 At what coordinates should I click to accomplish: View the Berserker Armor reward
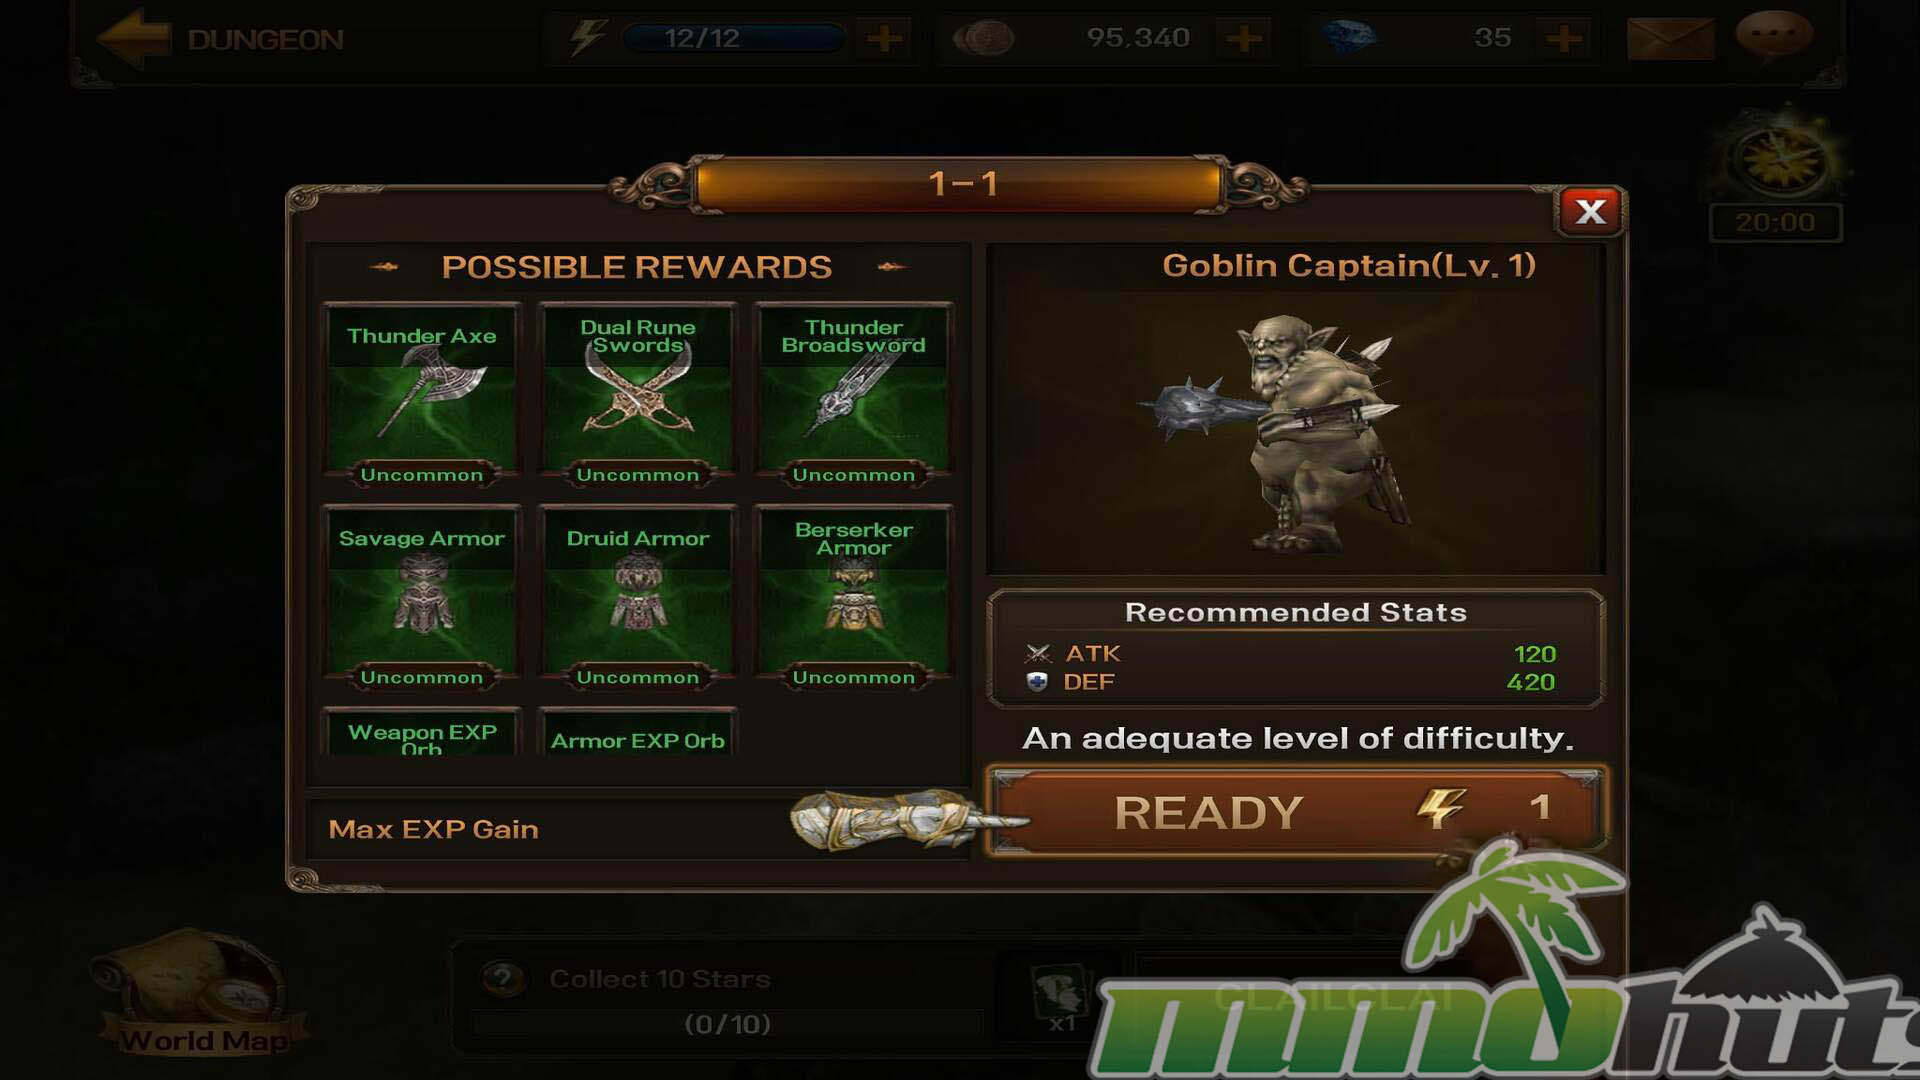(853, 597)
